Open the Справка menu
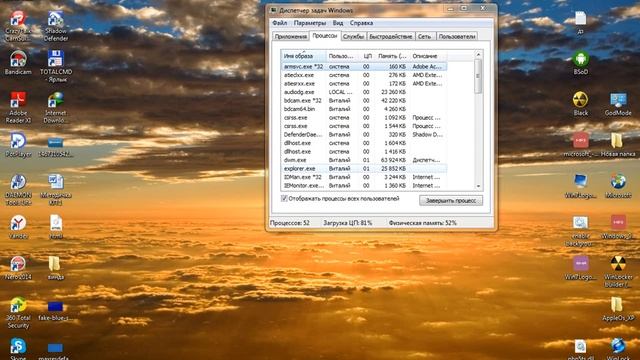This screenshot has width=640, height=360. click(361, 23)
